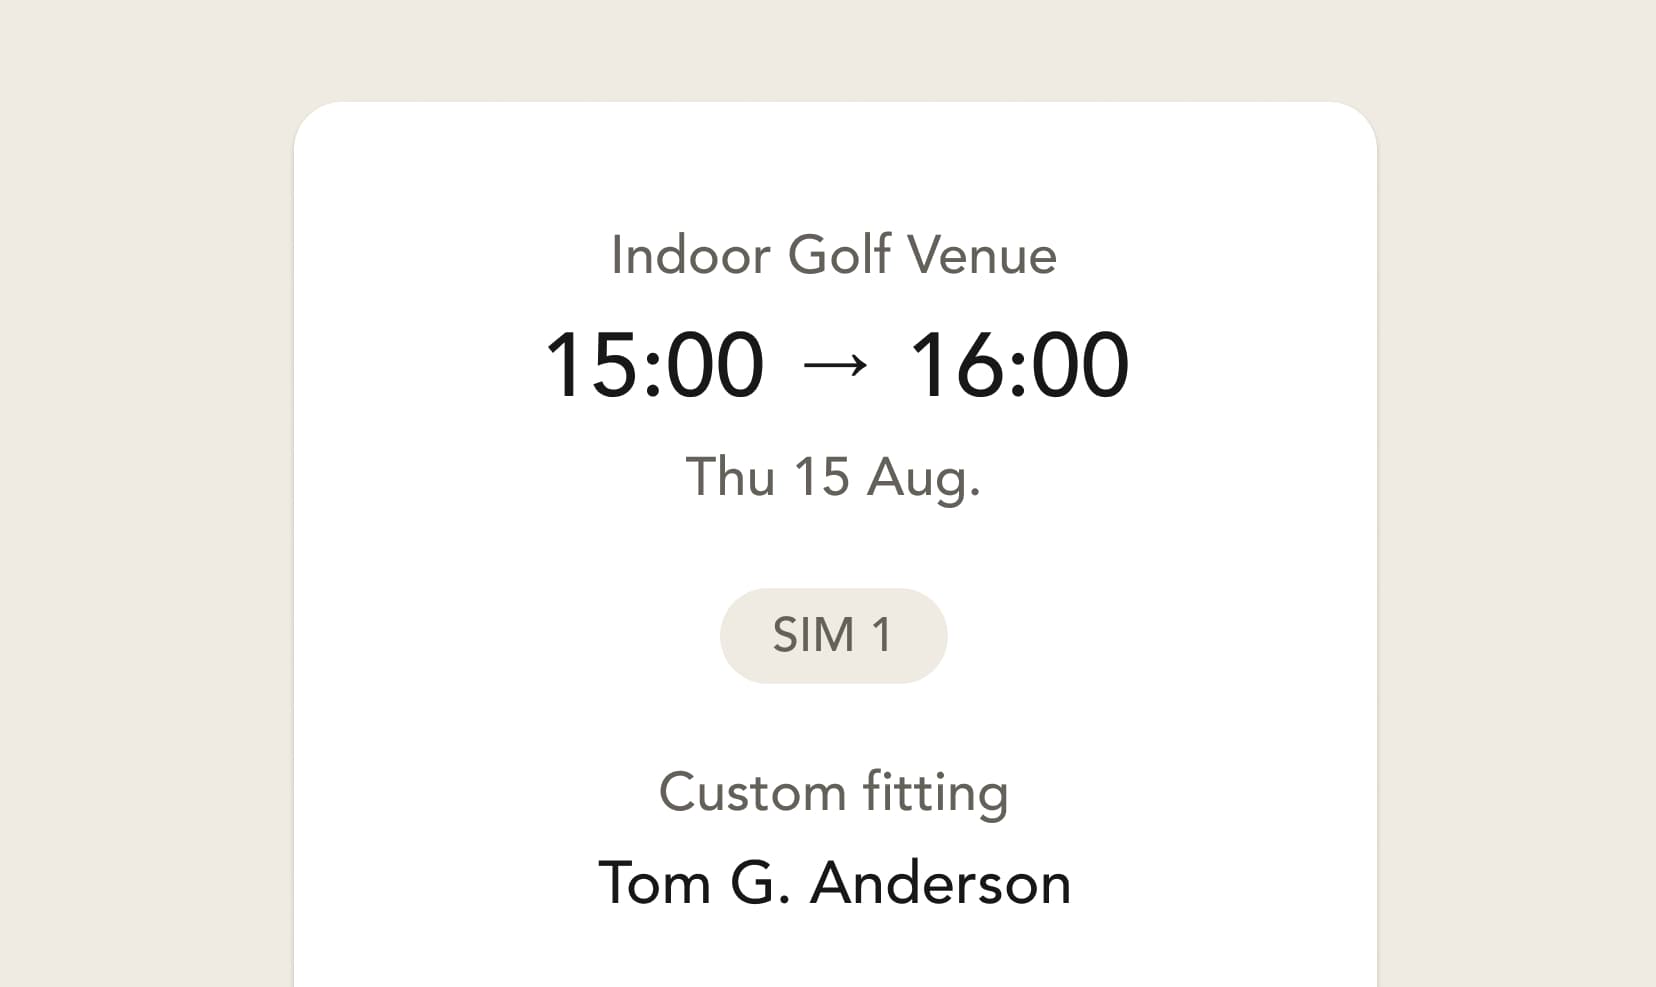Open the Indoor Golf Venue title
The image size is (1656, 987).
tap(834, 255)
